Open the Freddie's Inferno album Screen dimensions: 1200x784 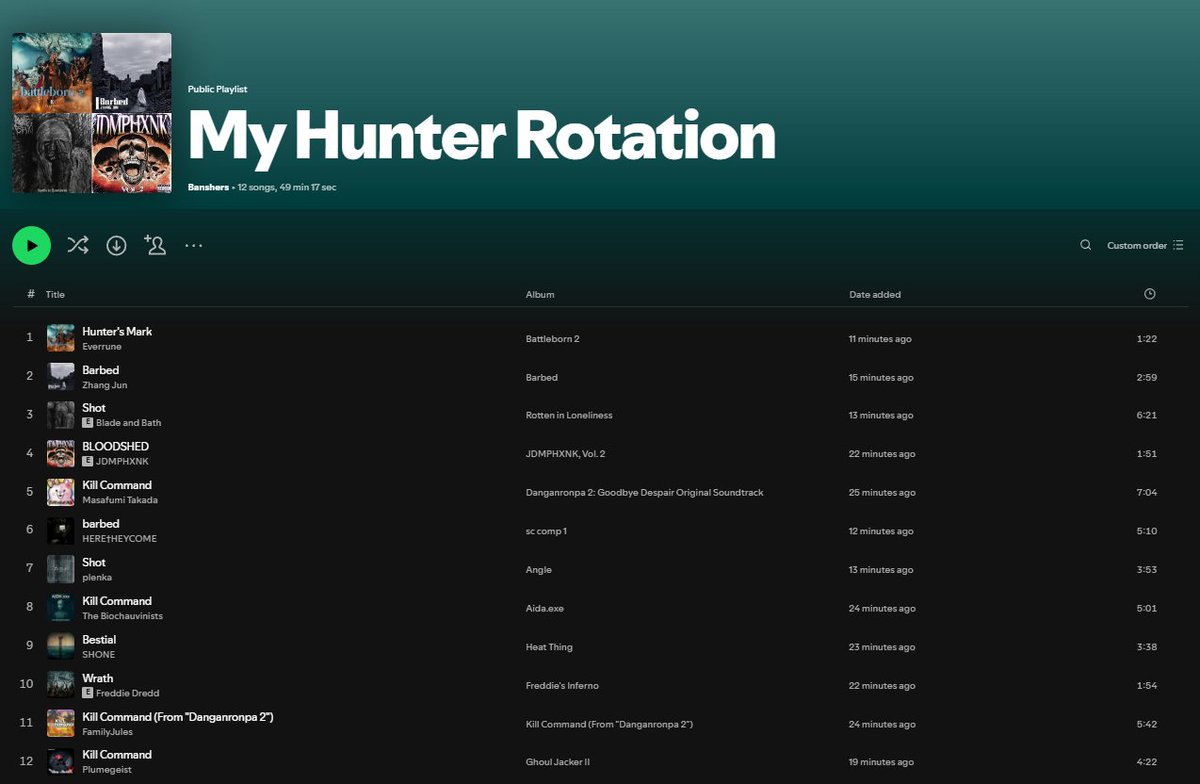[562, 686]
